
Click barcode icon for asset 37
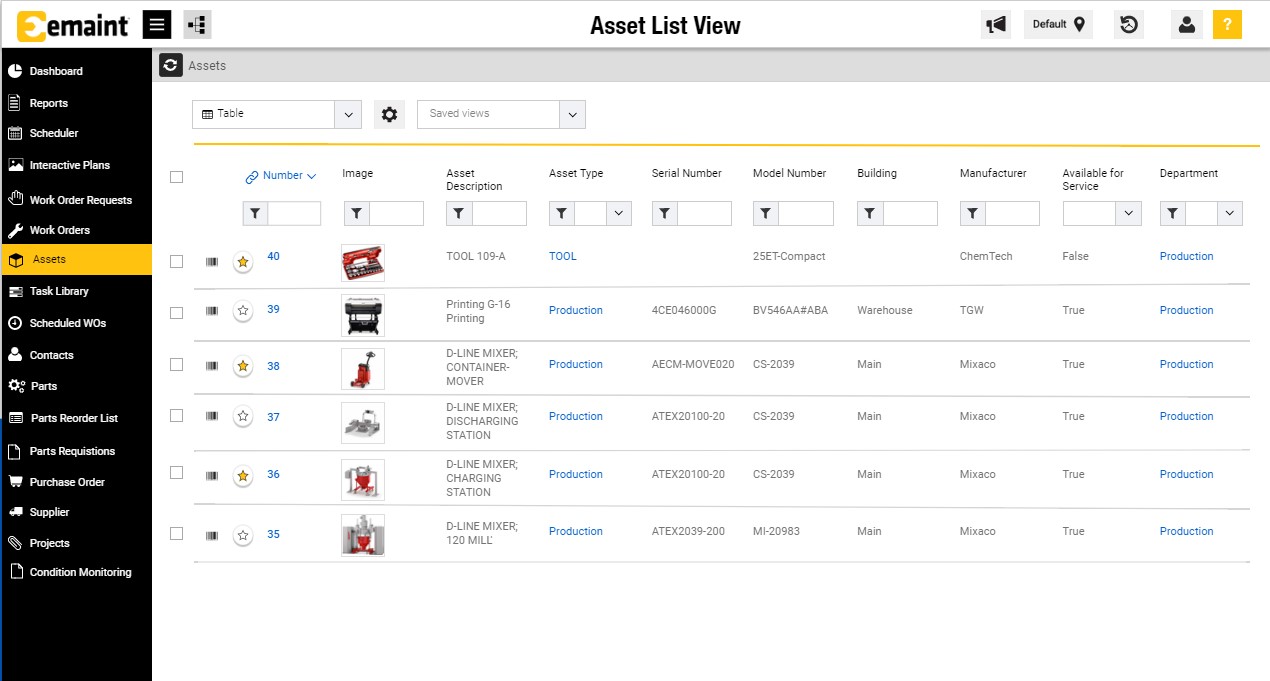211,417
